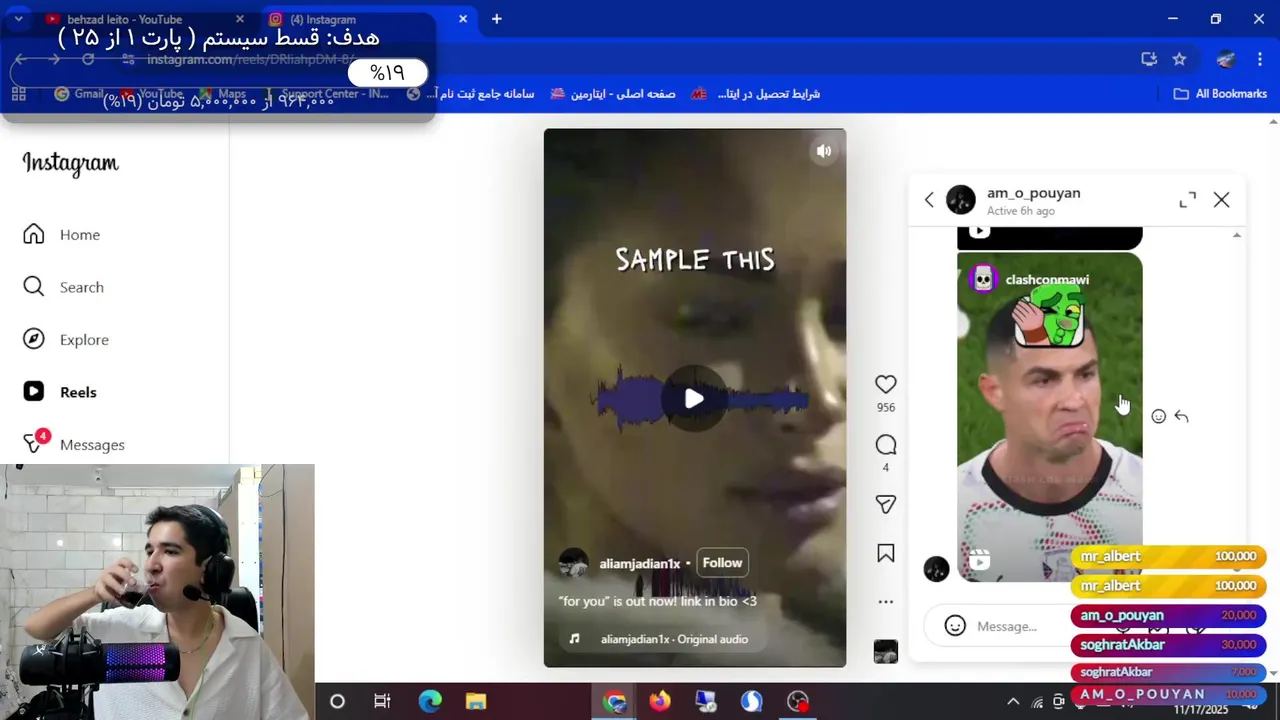Open am_o_pouyan profile from chat header
This screenshot has height=720, width=1280.
1033,193
